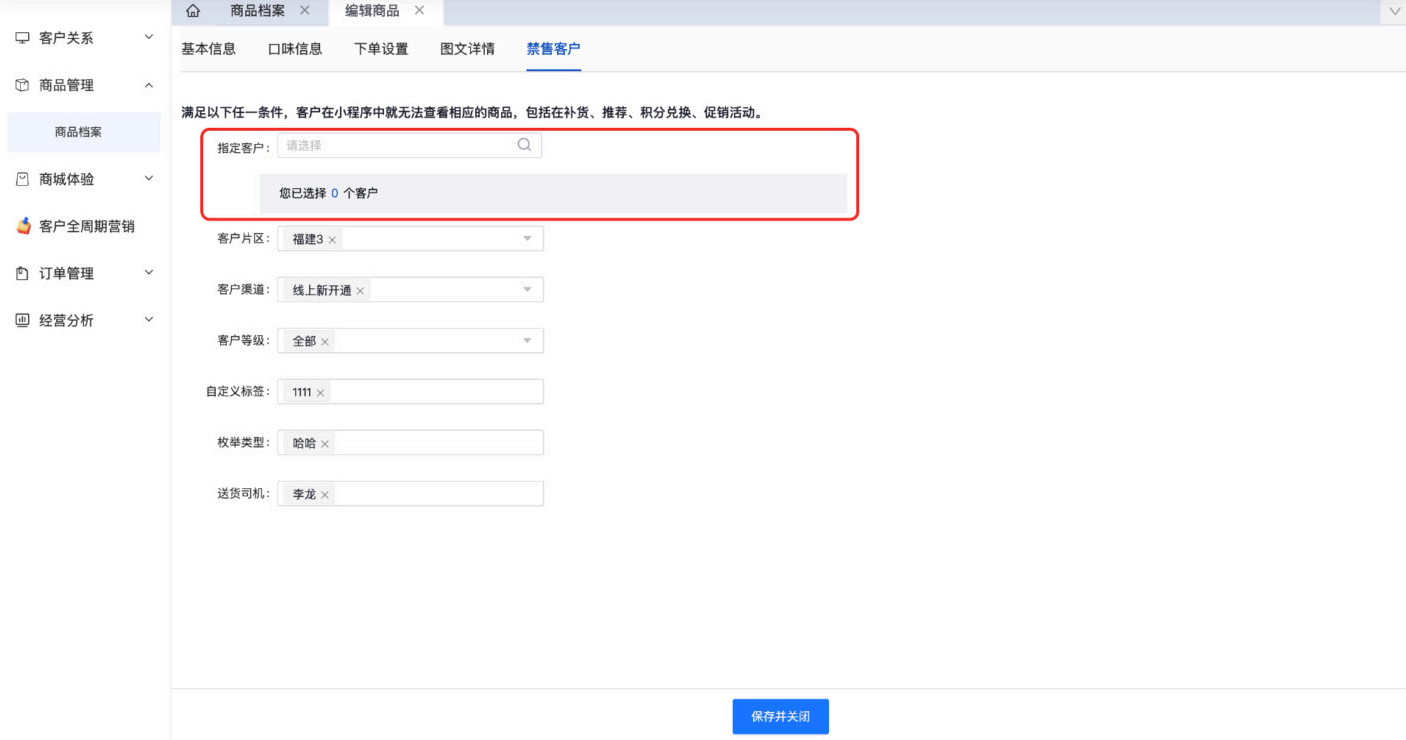
Task: Remove the 线上新开通 tag
Action: [360, 291]
